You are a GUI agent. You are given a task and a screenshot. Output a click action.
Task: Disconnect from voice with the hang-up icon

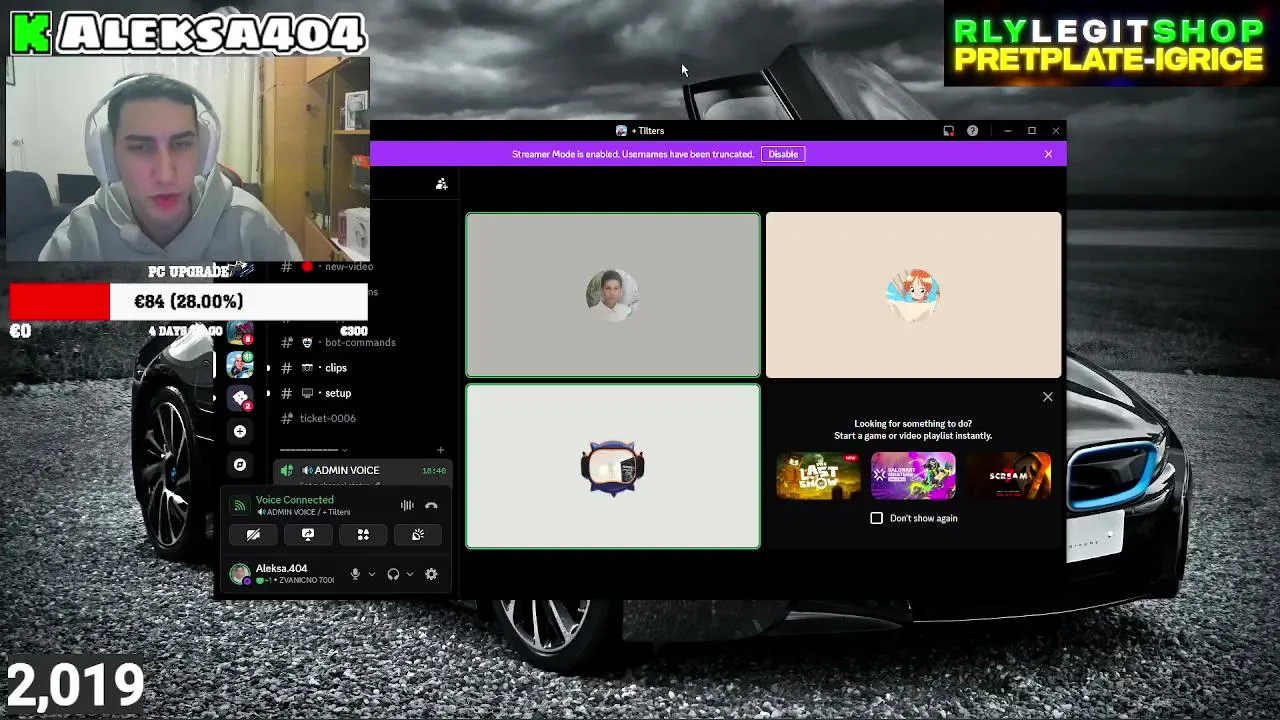[431, 506]
